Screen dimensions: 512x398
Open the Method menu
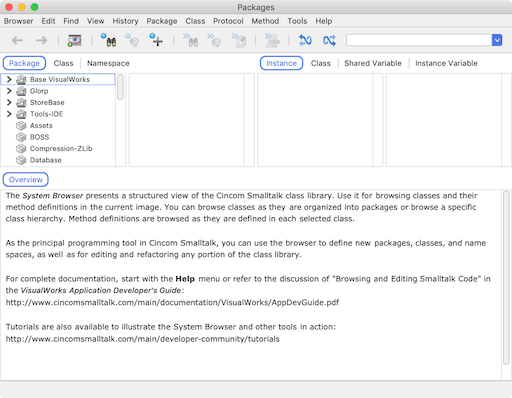pyautogui.click(x=265, y=21)
